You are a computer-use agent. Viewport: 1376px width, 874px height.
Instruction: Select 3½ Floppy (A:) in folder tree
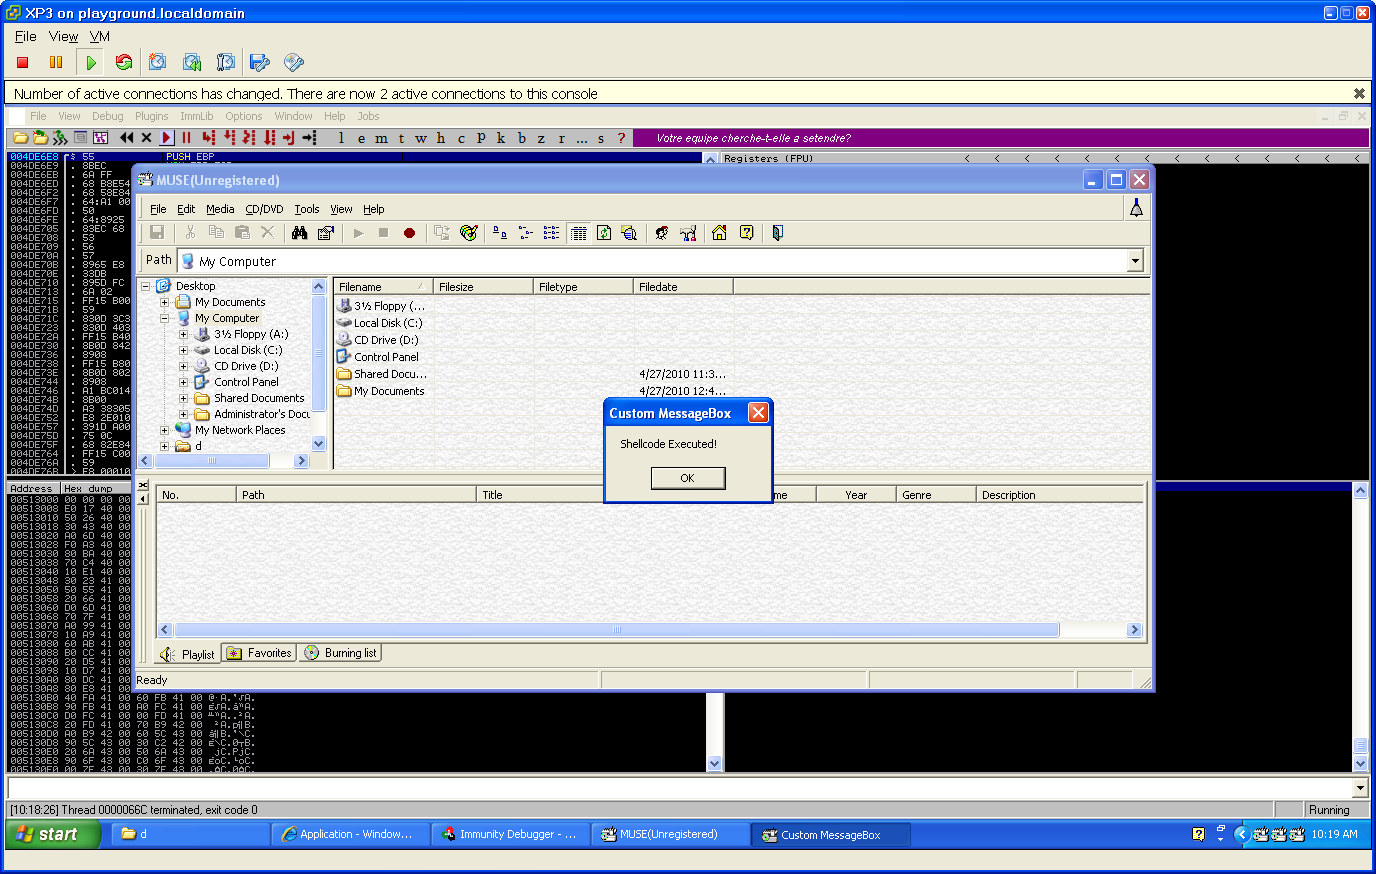[x=251, y=334]
